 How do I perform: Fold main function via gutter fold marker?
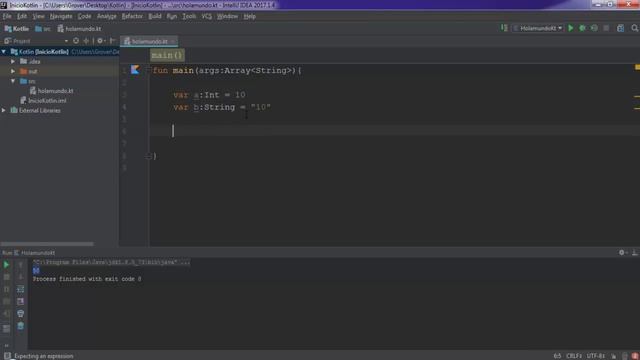pos(149,70)
